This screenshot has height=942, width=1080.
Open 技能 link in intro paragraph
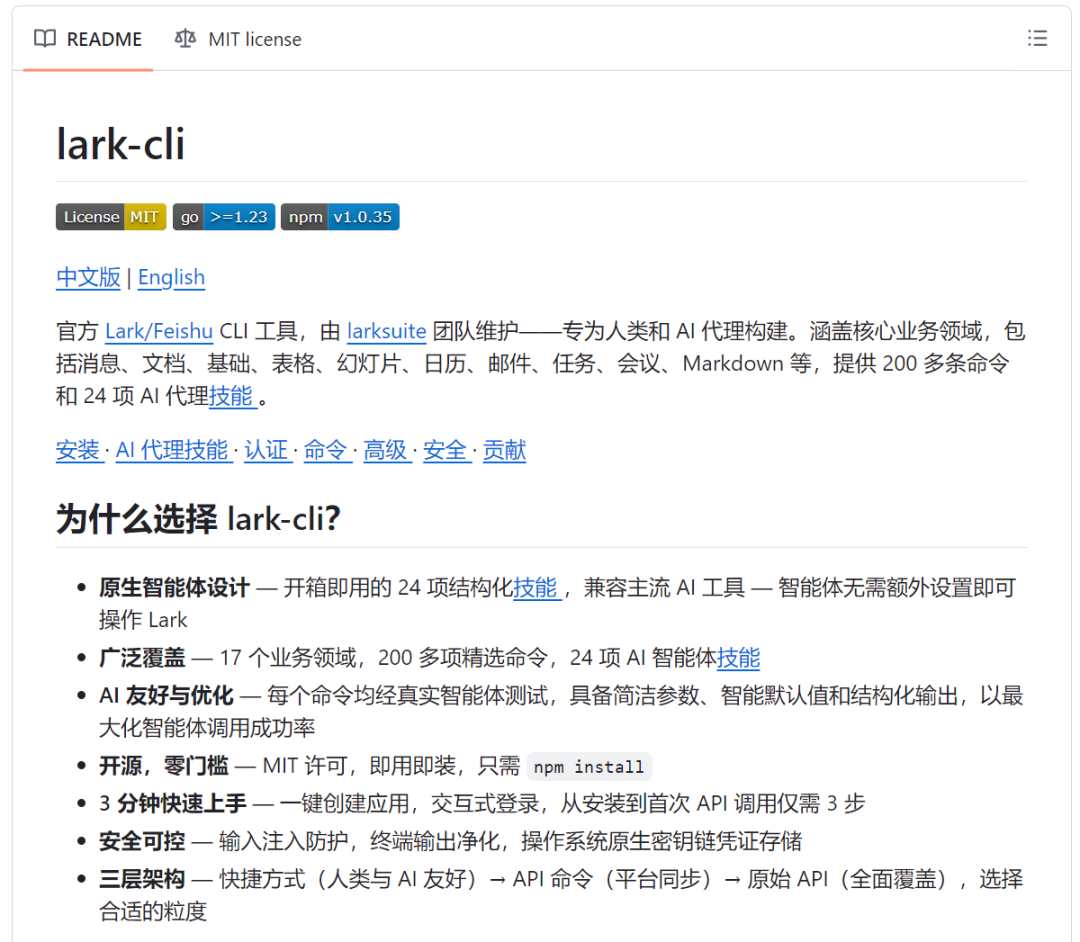[233, 396]
